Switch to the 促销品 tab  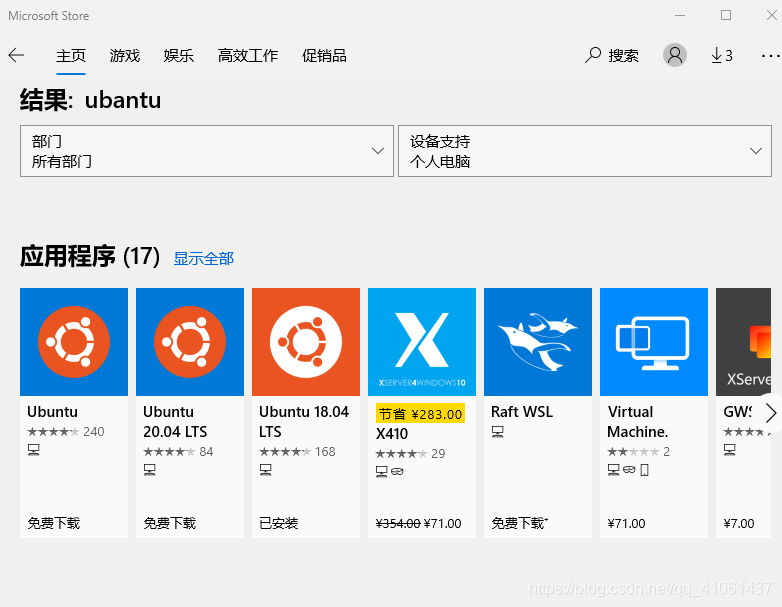click(324, 55)
